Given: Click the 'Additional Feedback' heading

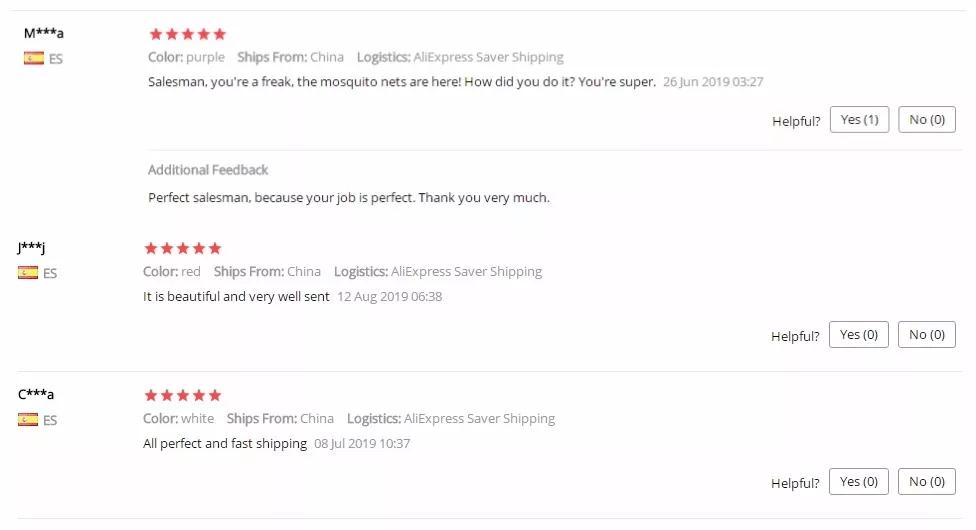Looking at the screenshot, I should [x=208, y=170].
